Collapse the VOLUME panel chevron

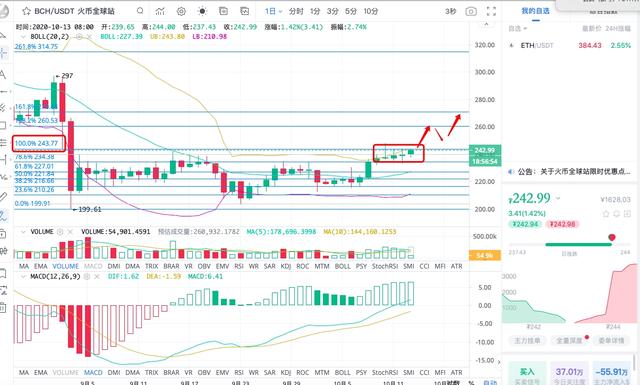pyautogui.click(x=23, y=231)
